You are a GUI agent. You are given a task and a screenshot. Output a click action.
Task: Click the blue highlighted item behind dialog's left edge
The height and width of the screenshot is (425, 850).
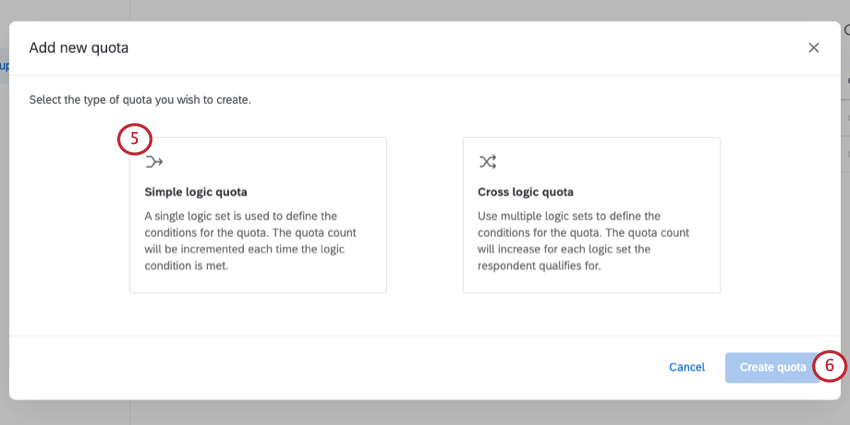coord(4,66)
